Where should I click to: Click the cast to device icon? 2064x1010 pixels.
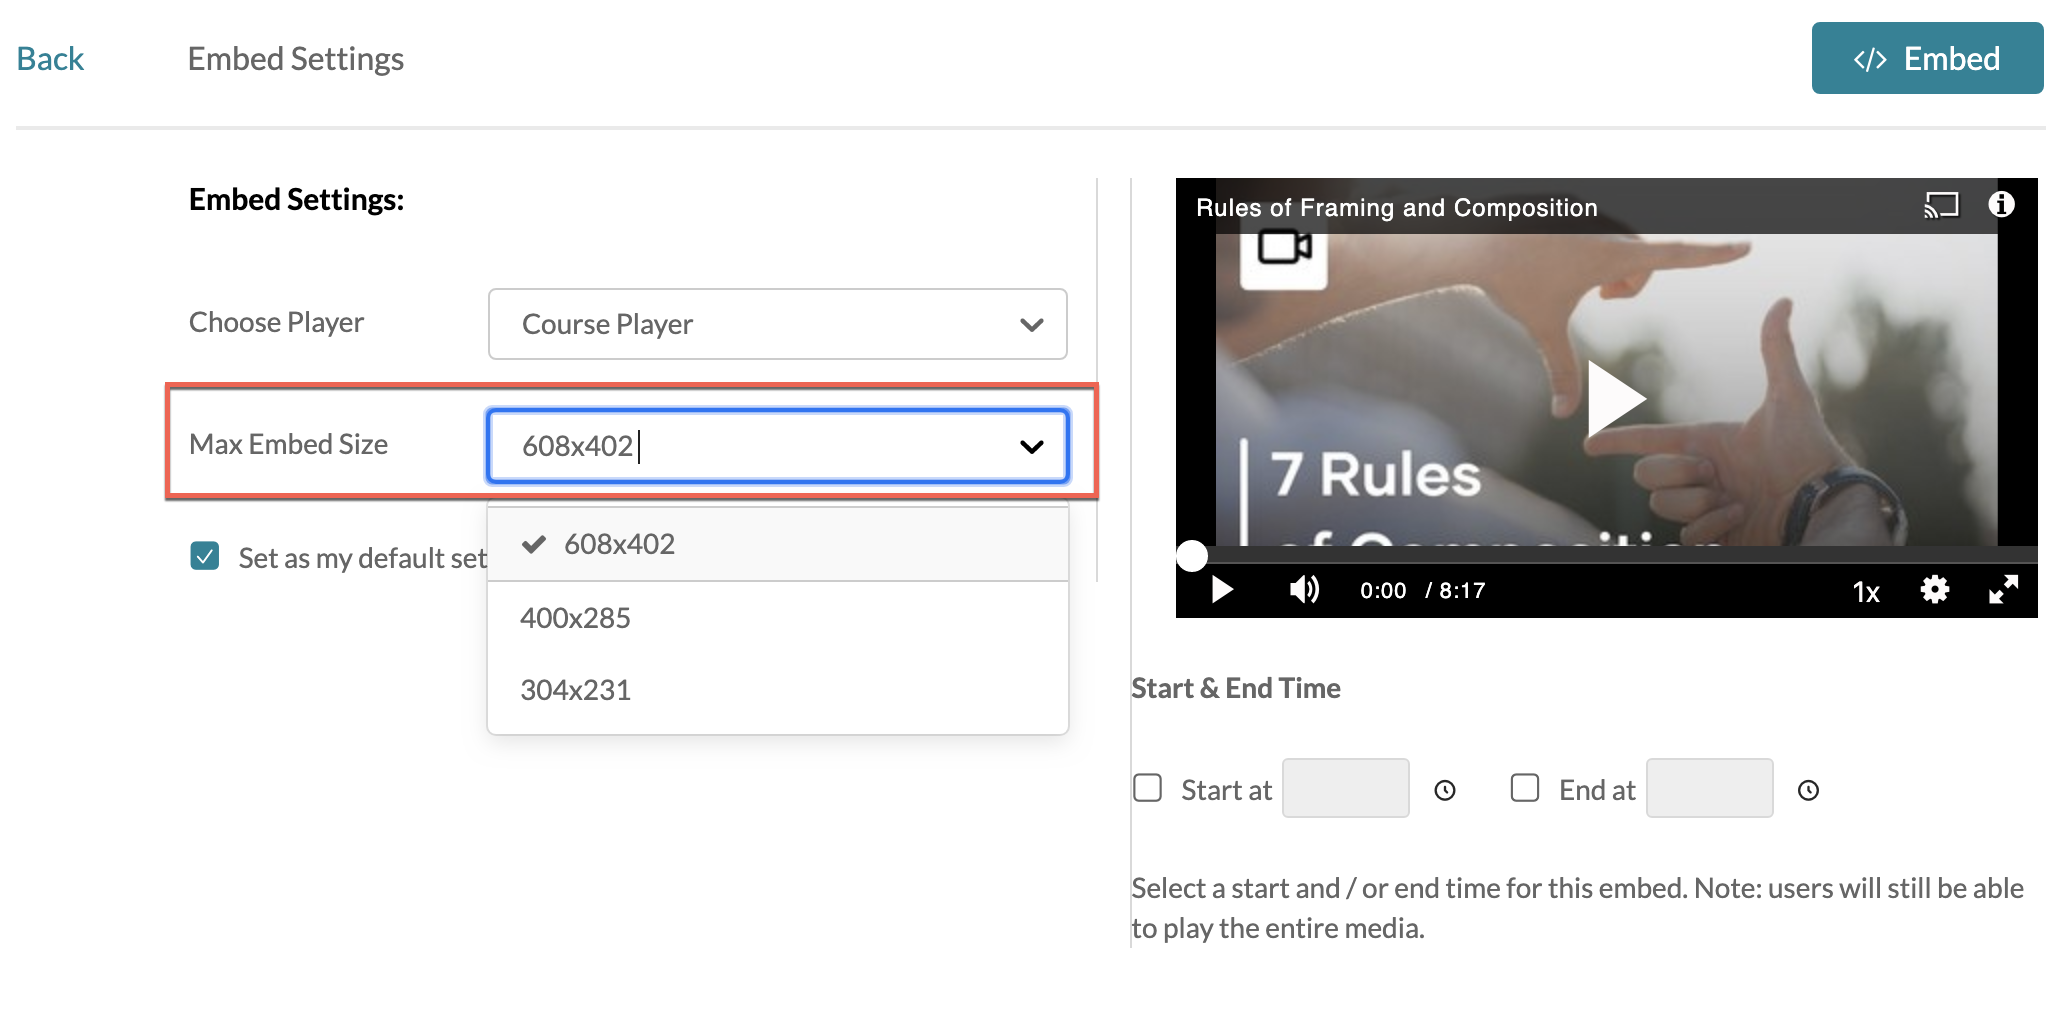pyautogui.click(x=1940, y=206)
